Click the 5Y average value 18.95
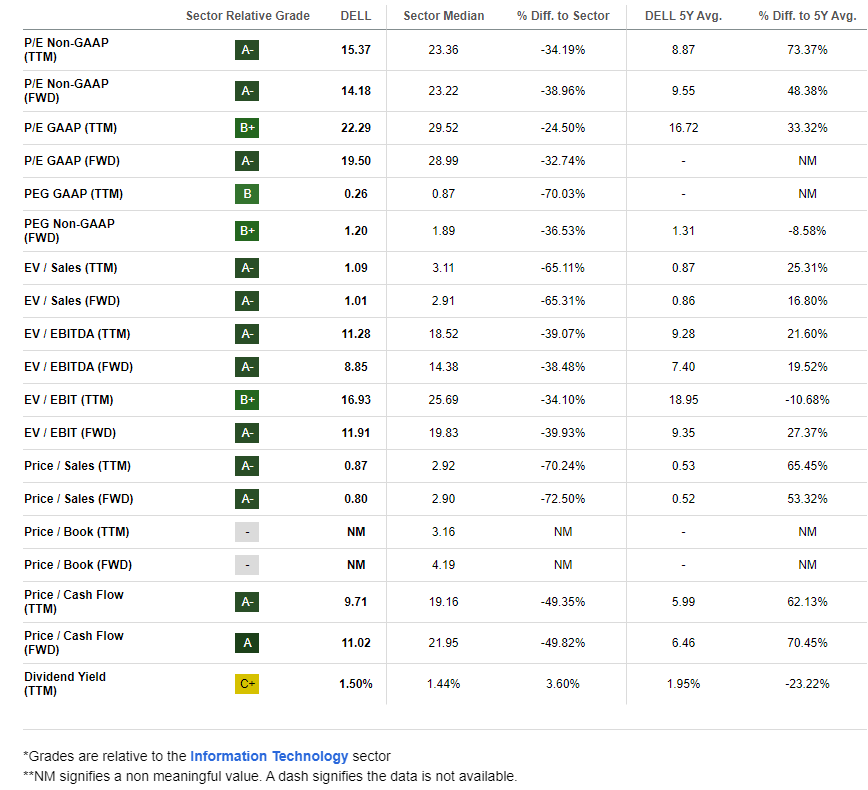868x790 pixels. [683, 400]
